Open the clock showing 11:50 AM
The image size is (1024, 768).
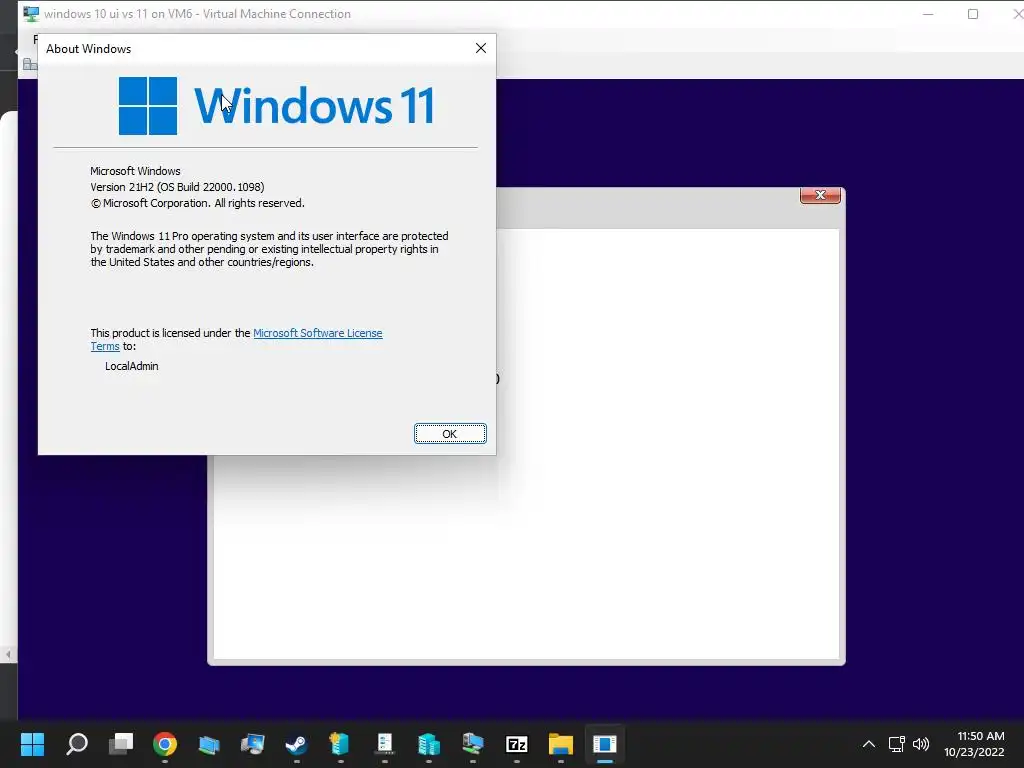974,744
